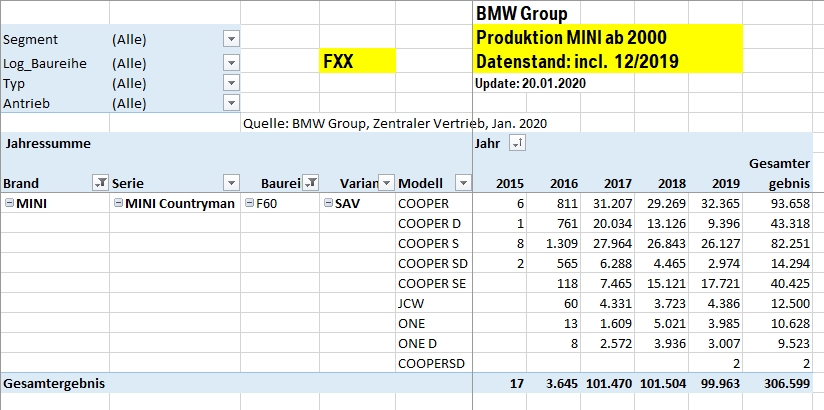Open the Variante column dropdown
The width and height of the screenshot is (824, 410).
[x=386, y=183]
